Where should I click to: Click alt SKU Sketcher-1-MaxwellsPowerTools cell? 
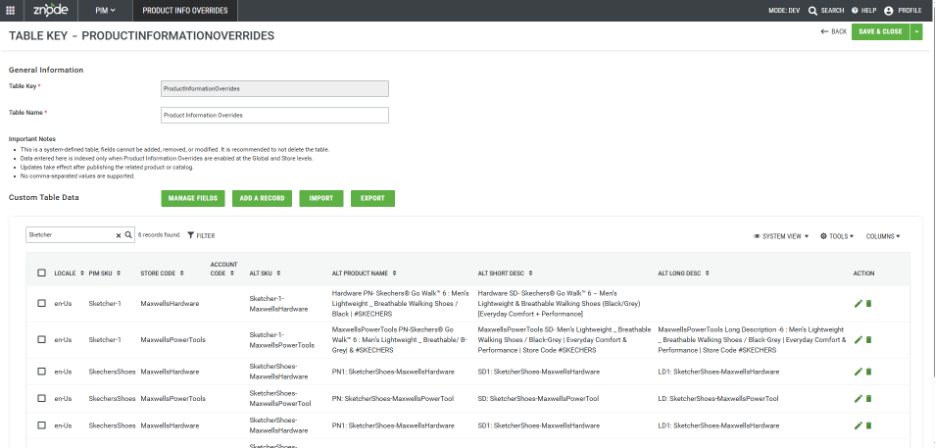tap(282, 339)
